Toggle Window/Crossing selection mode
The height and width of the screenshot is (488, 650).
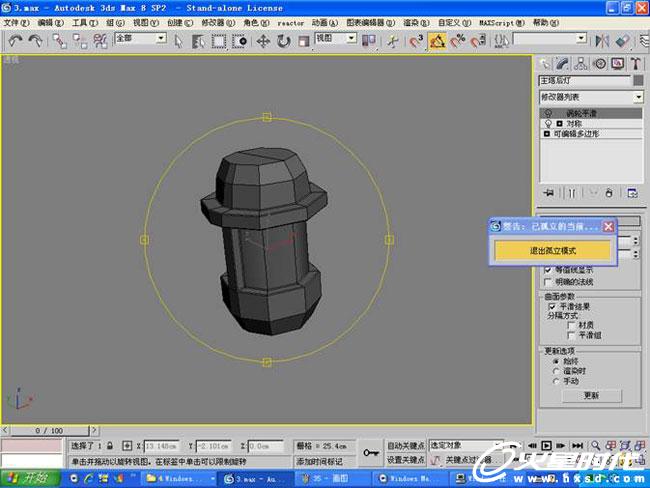(239, 41)
